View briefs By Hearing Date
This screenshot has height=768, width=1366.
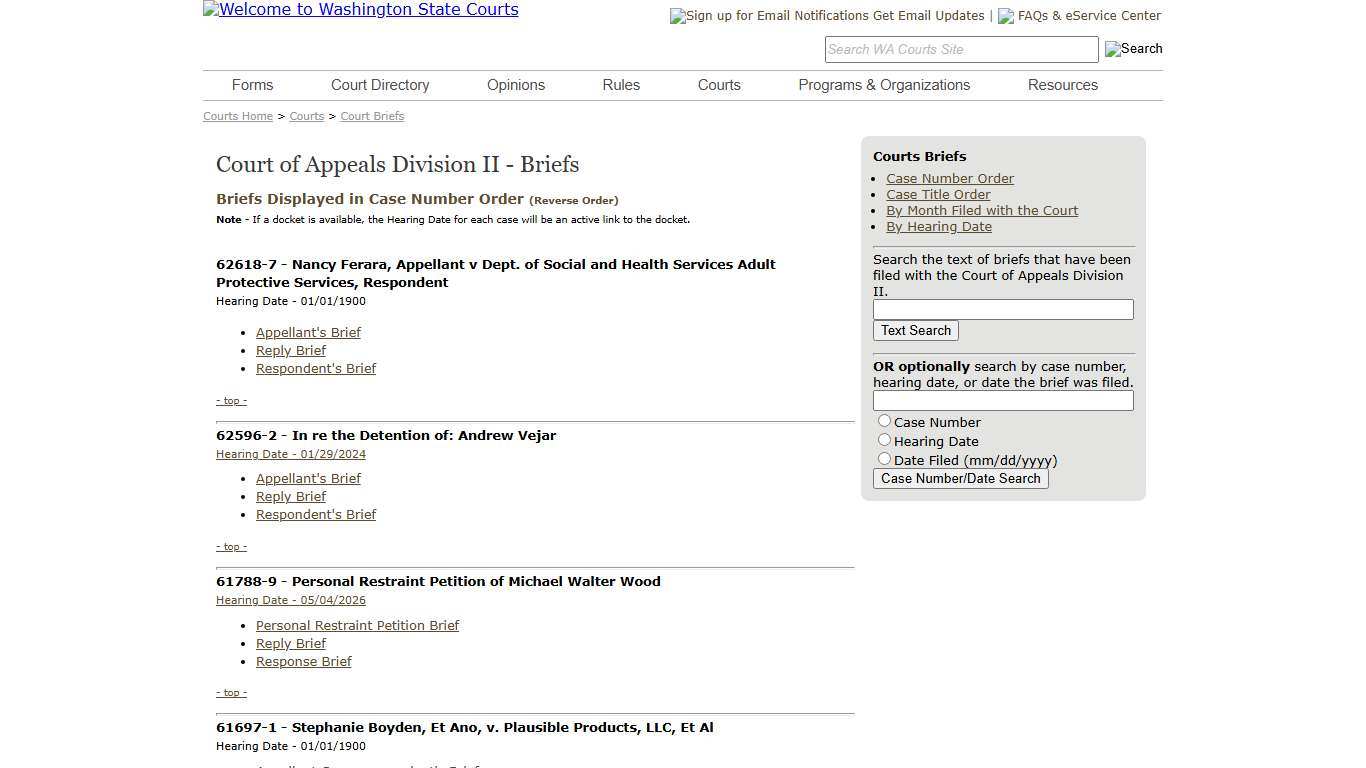pyautogui.click(x=938, y=226)
